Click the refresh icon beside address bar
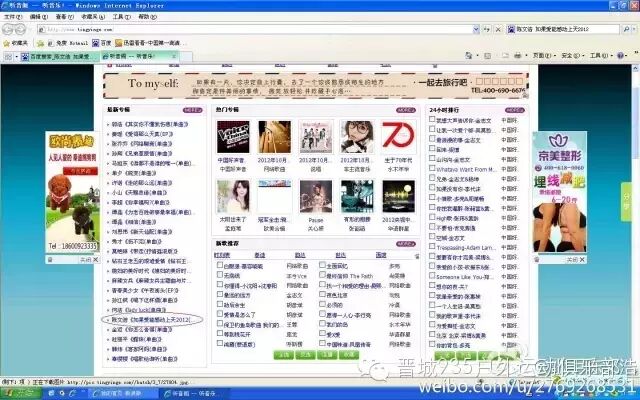Screen dimensions: 640x400 pos(487,29)
